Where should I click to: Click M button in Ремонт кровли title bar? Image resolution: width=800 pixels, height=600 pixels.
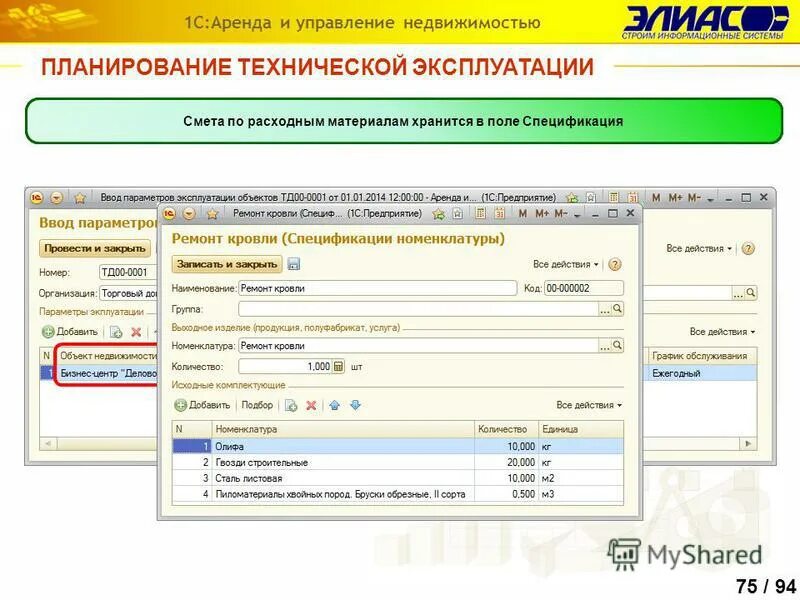(x=522, y=213)
